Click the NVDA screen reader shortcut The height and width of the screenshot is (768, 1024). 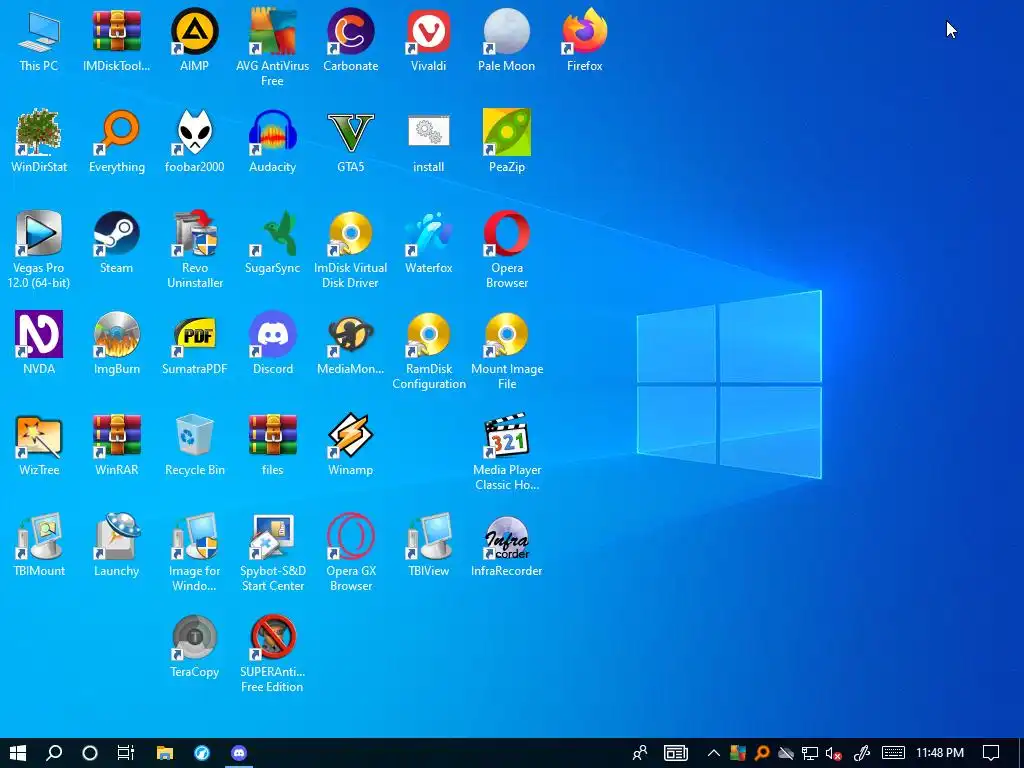click(39, 344)
